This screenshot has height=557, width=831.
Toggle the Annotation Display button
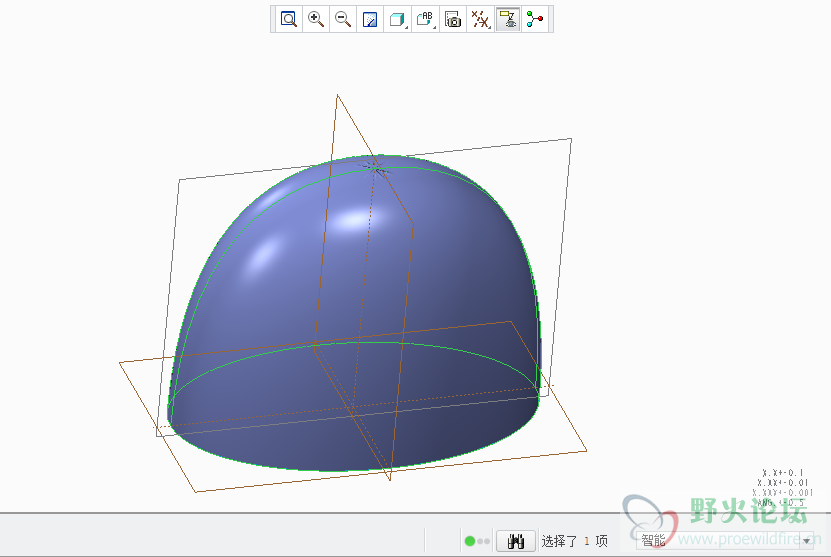click(508, 19)
